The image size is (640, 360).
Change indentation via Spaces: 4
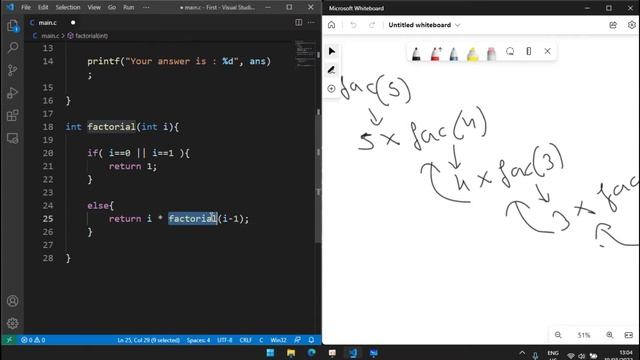coord(198,340)
